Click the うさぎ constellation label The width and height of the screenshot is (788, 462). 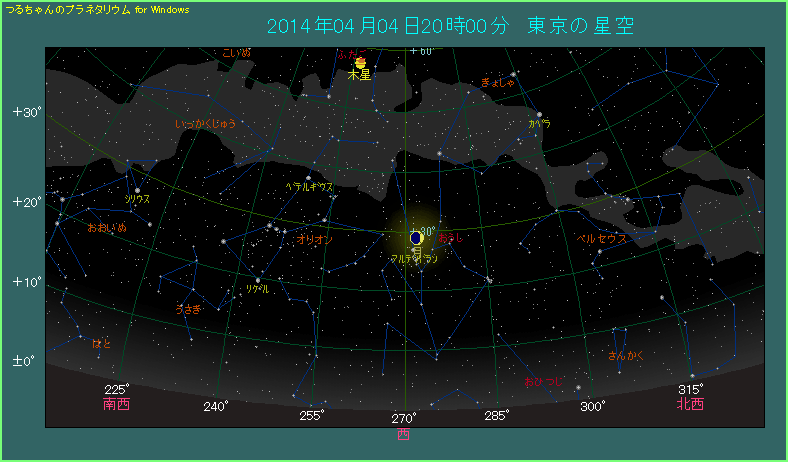(189, 309)
